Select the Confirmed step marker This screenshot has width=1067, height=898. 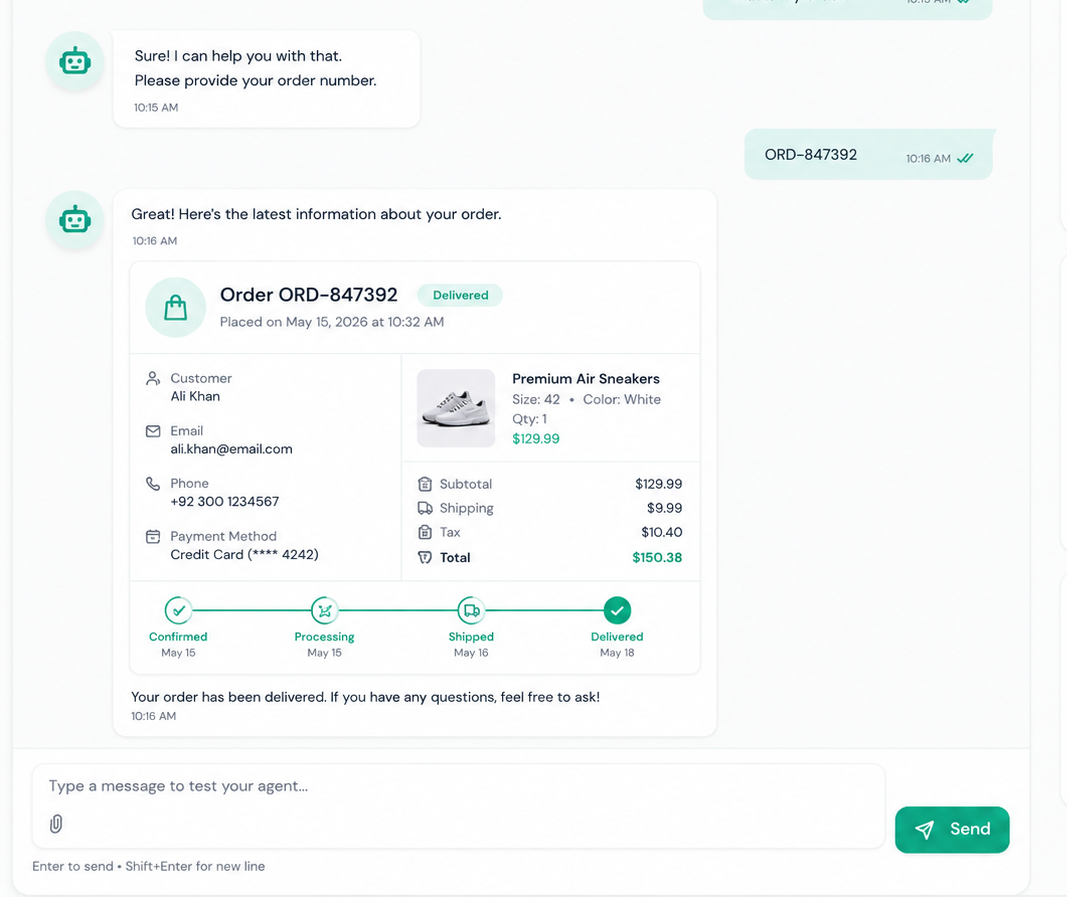tap(178, 610)
